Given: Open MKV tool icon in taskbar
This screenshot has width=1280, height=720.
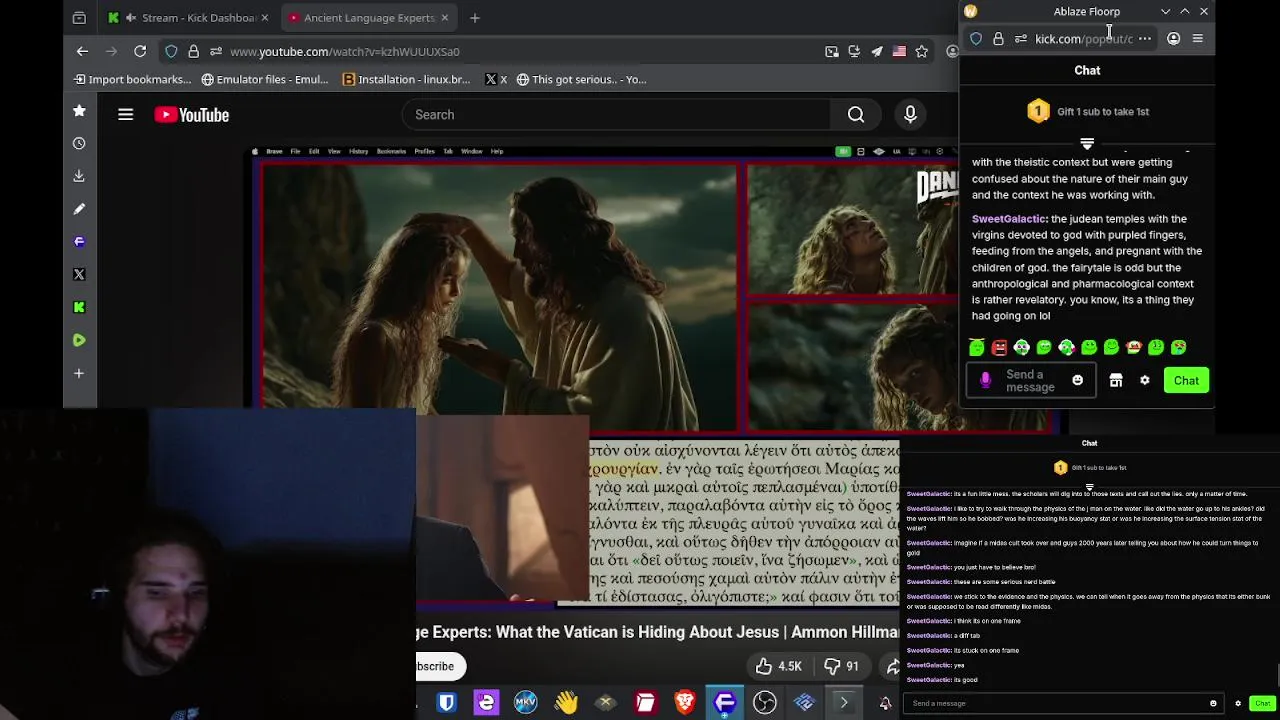Looking at the screenshot, I should coord(526,703).
